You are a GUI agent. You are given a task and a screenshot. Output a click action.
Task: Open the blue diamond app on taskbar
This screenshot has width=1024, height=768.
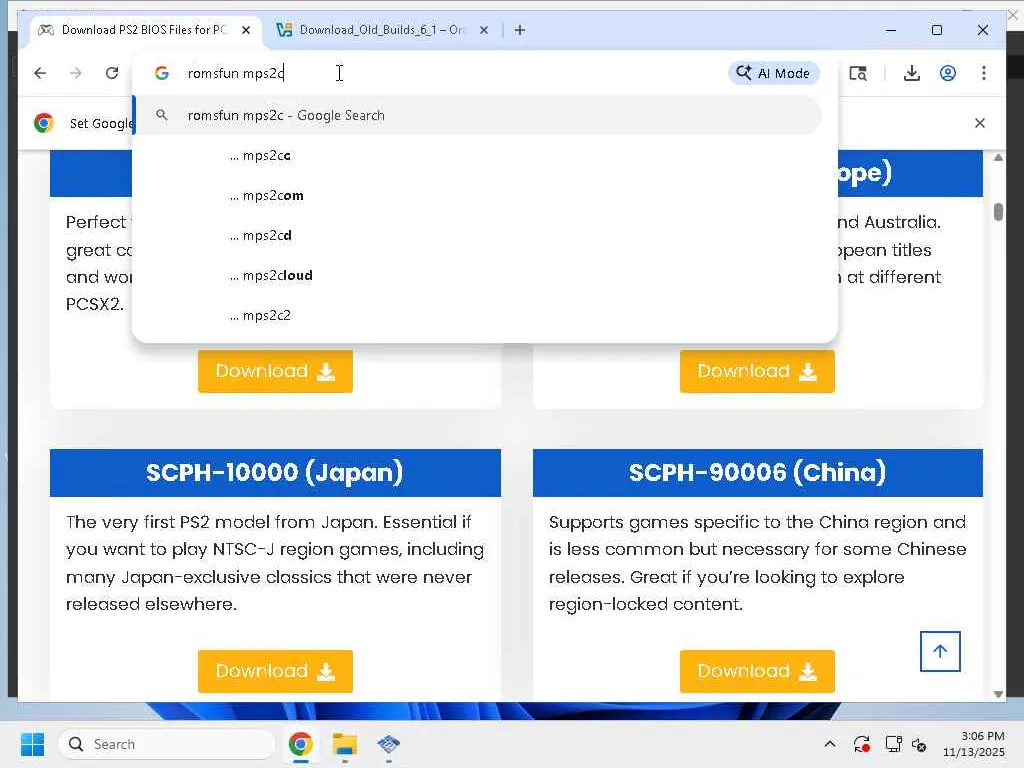(x=389, y=744)
